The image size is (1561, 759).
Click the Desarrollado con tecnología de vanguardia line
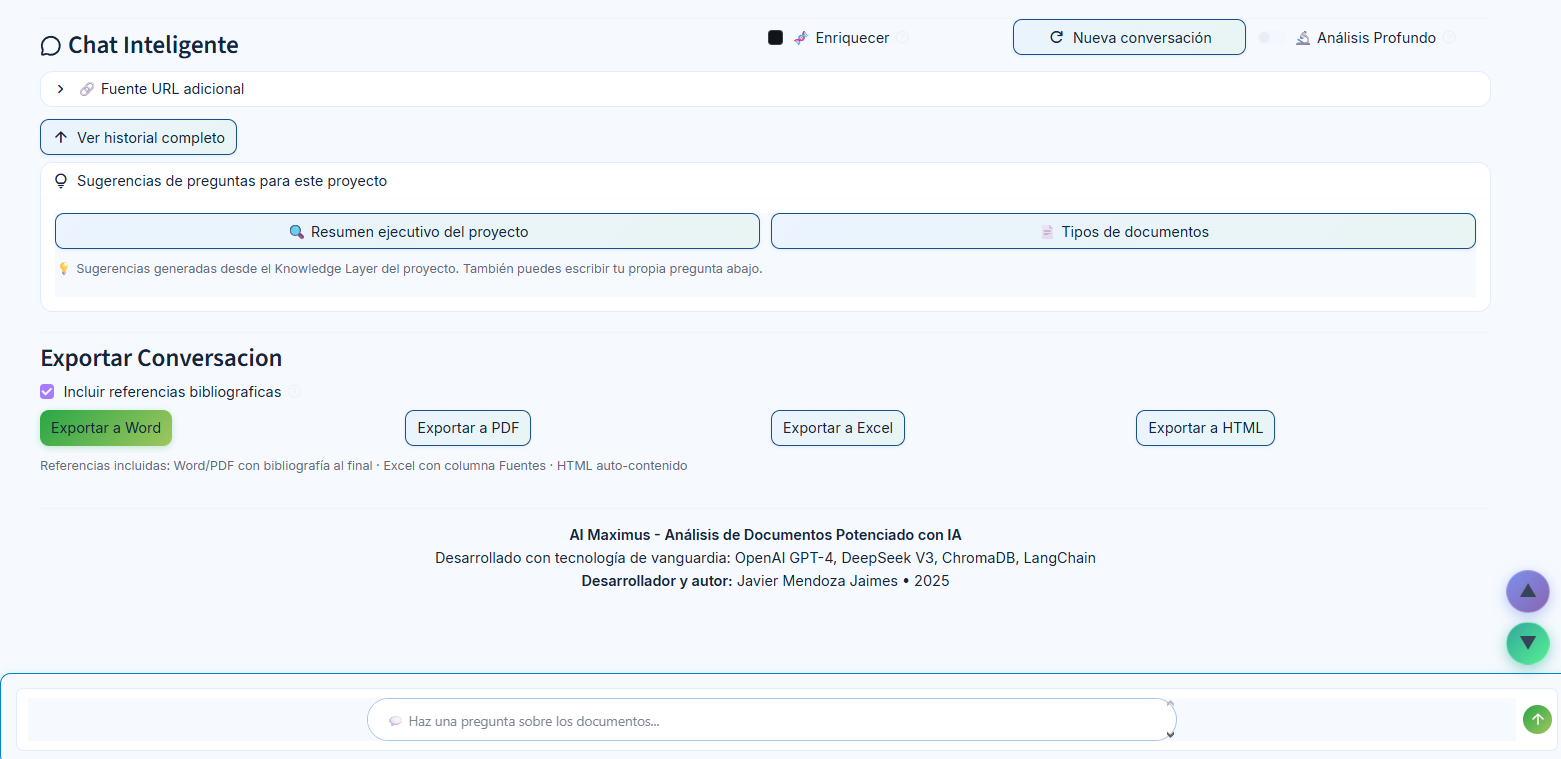coord(765,558)
